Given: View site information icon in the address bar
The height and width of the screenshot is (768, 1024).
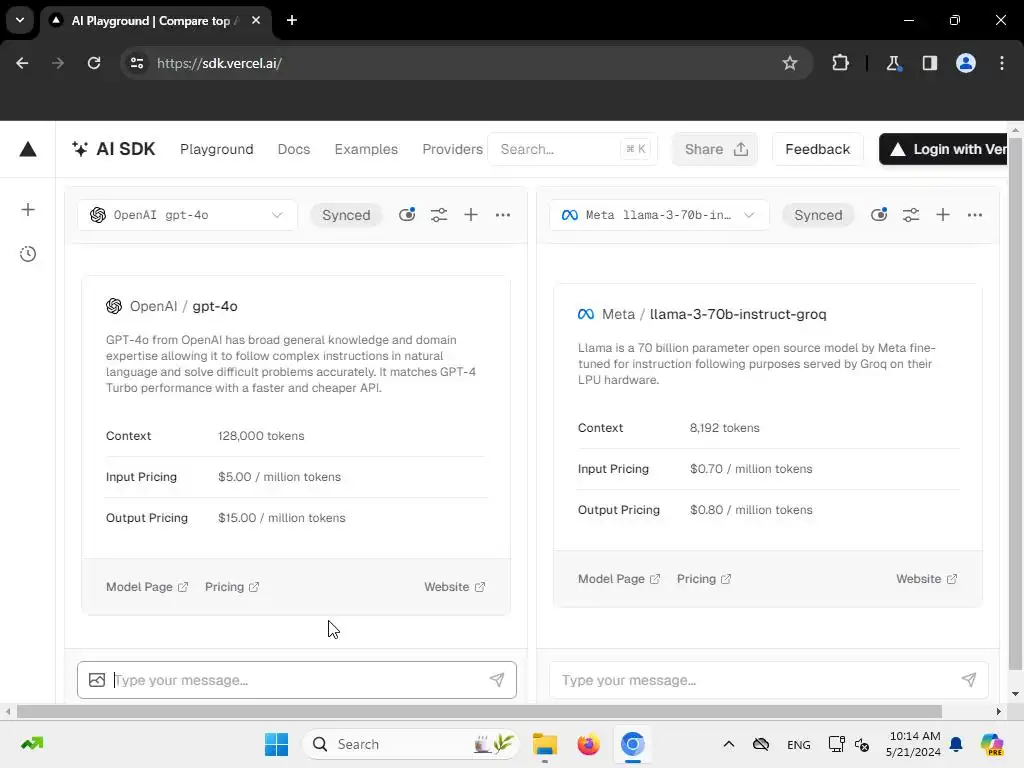Looking at the screenshot, I should 136,63.
